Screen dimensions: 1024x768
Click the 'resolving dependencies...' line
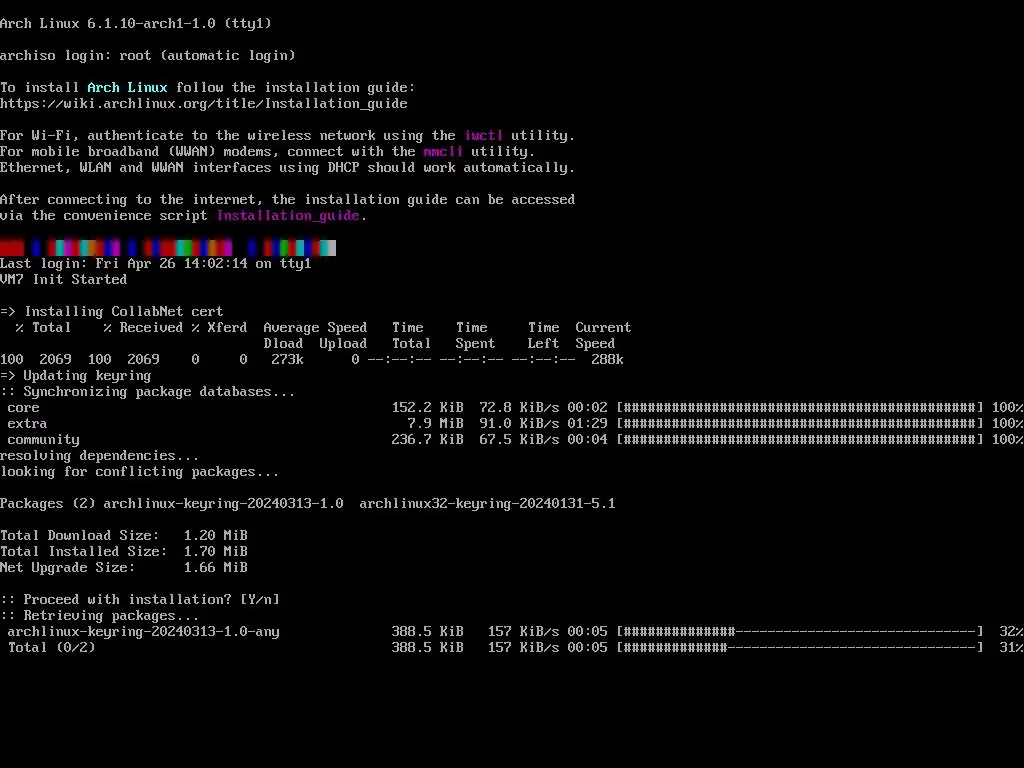tap(100, 455)
